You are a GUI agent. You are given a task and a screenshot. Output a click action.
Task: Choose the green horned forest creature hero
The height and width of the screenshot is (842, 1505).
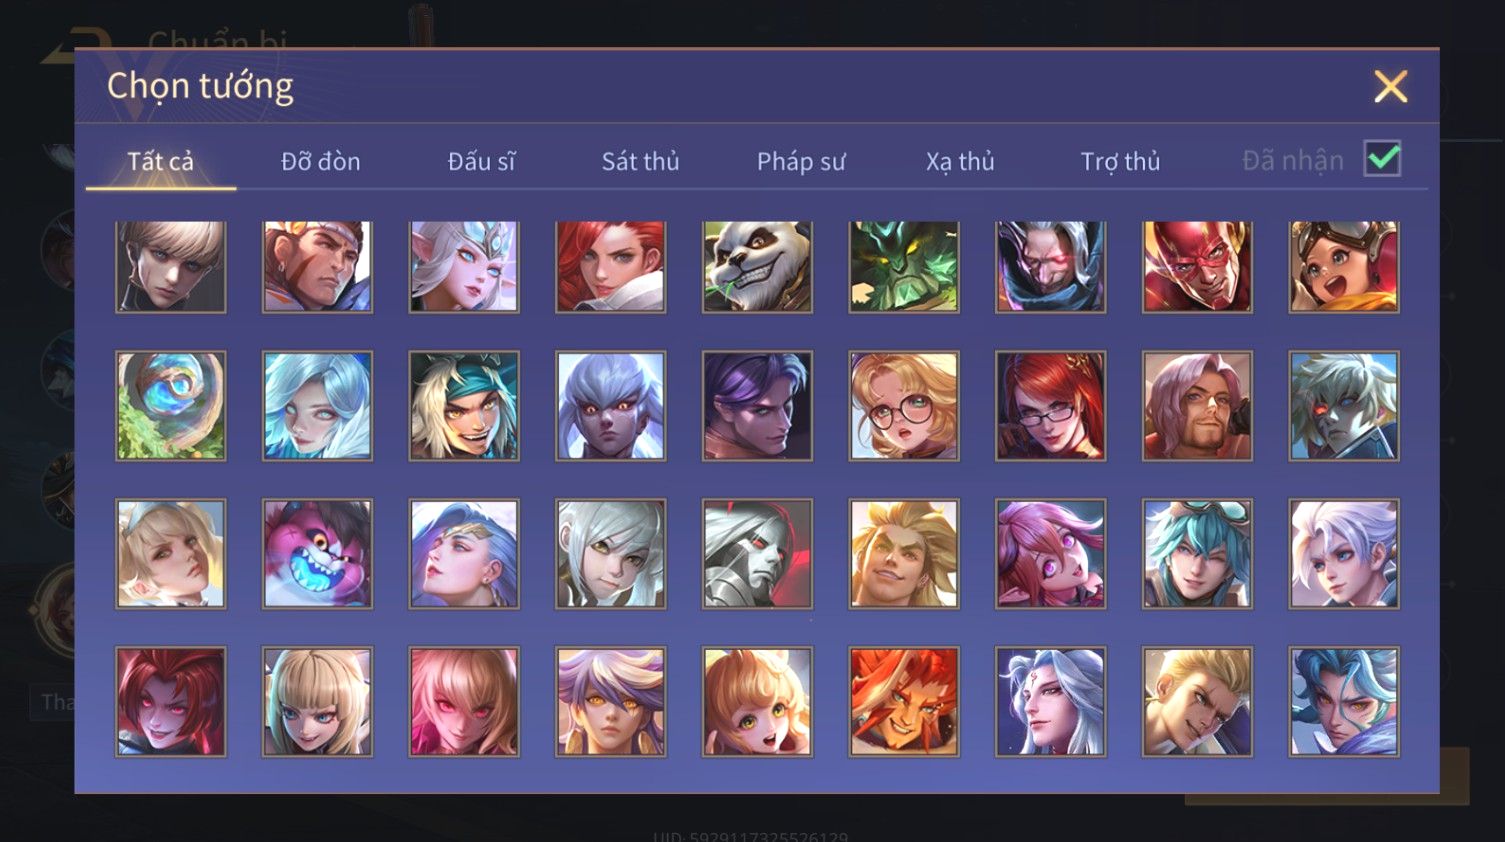(904, 267)
